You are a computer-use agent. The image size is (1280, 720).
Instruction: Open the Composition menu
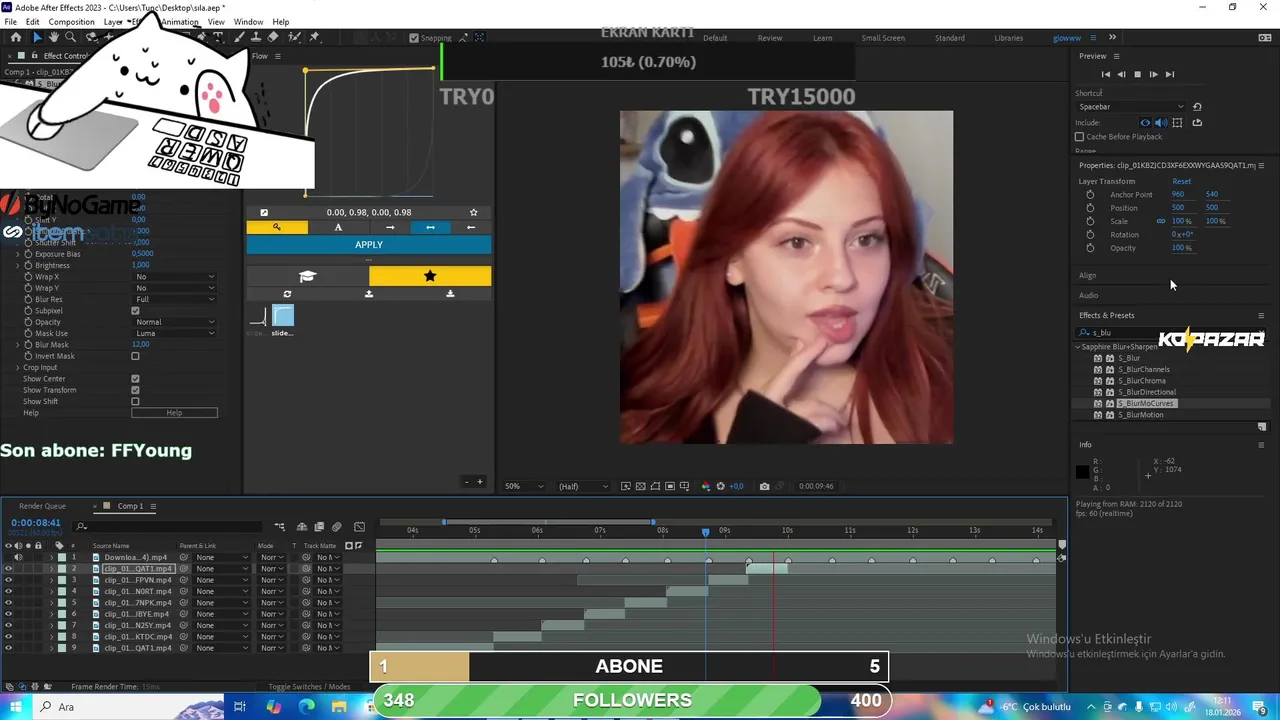click(x=71, y=22)
